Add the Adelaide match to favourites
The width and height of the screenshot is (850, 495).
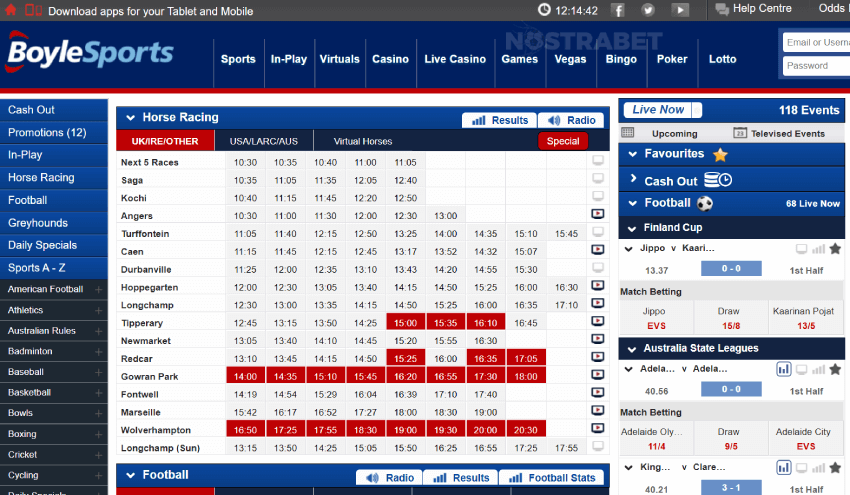(x=835, y=370)
